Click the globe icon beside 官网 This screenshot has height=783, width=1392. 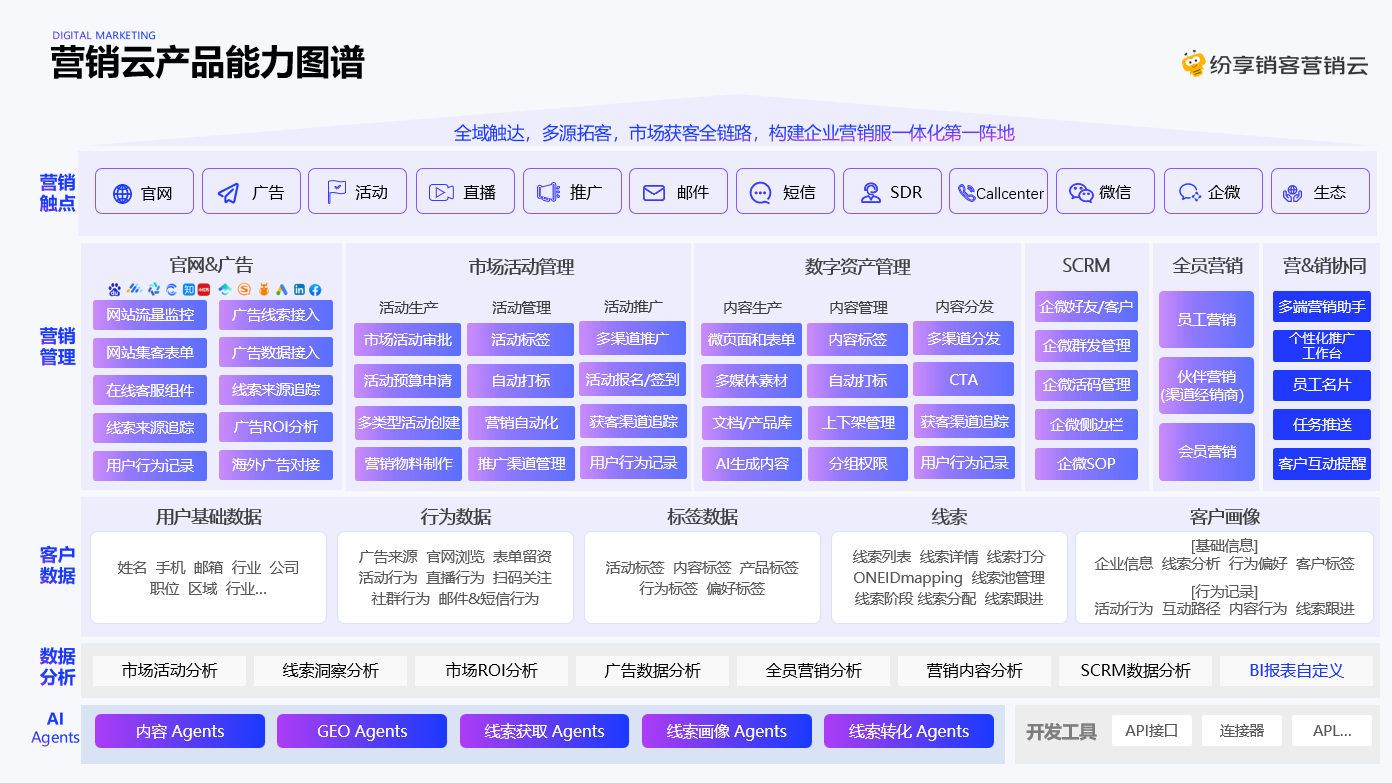(122, 194)
